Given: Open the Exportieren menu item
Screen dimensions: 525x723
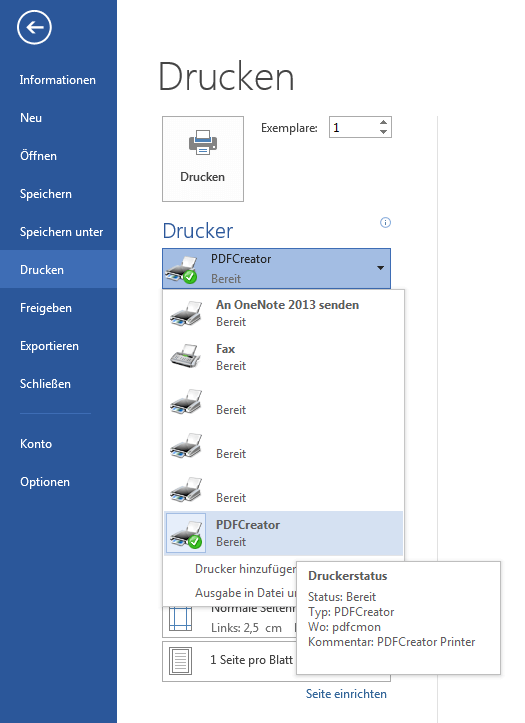Looking at the screenshot, I should pos(49,346).
